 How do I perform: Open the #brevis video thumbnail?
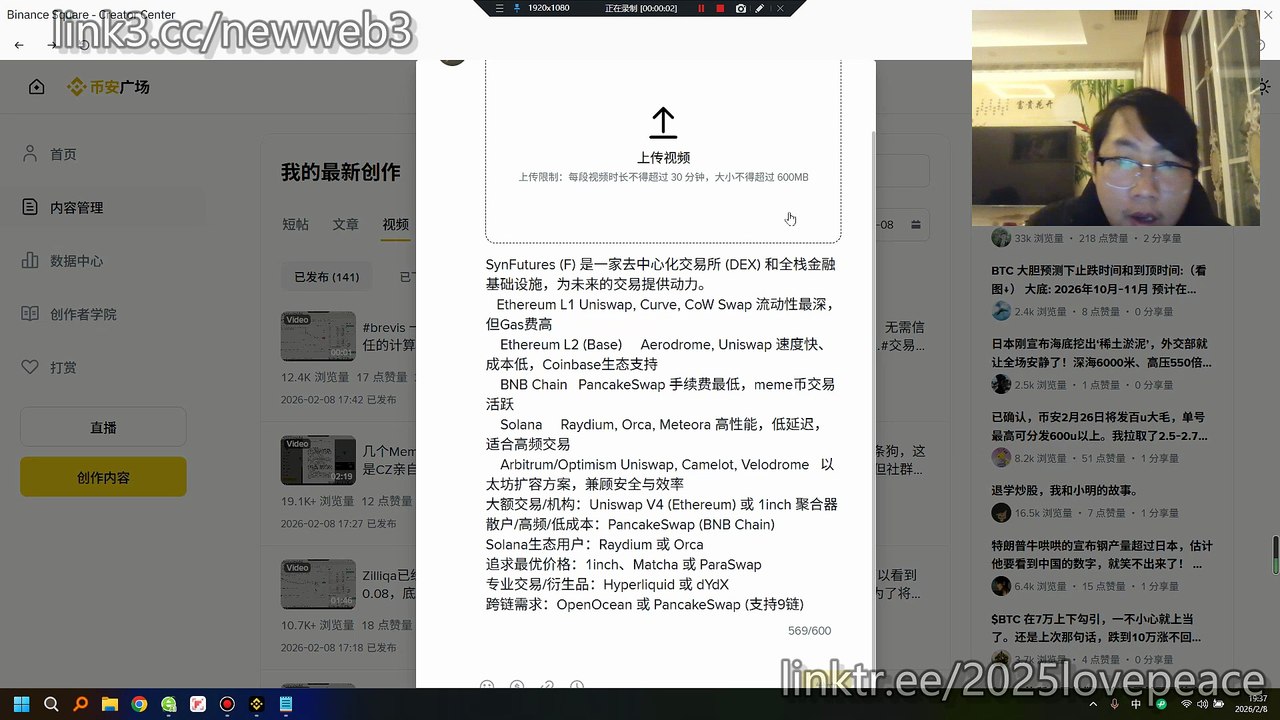pos(318,336)
